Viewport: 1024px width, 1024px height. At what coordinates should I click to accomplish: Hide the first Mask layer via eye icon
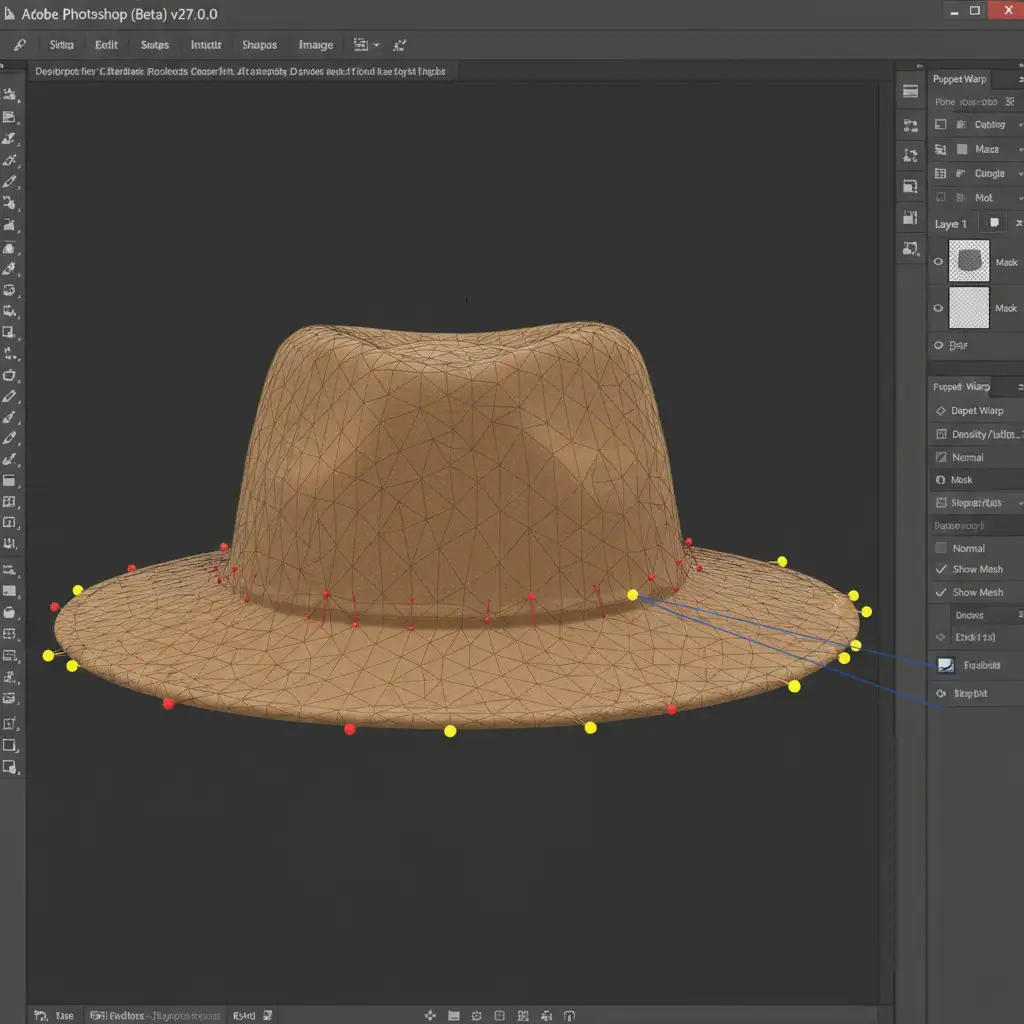coord(938,262)
